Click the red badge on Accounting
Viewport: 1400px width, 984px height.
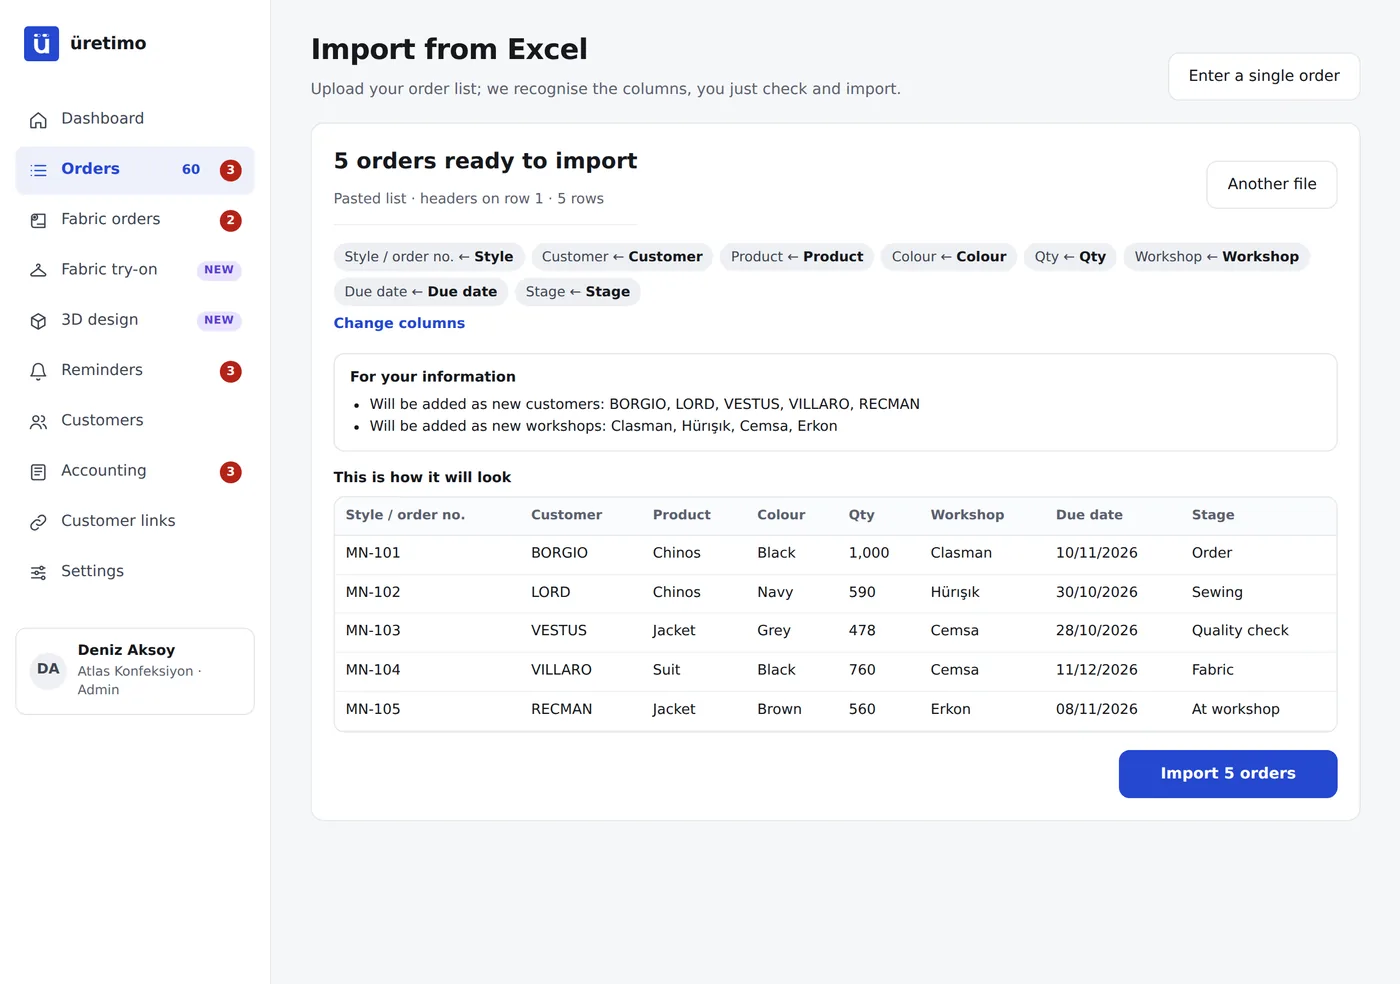[230, 472]
